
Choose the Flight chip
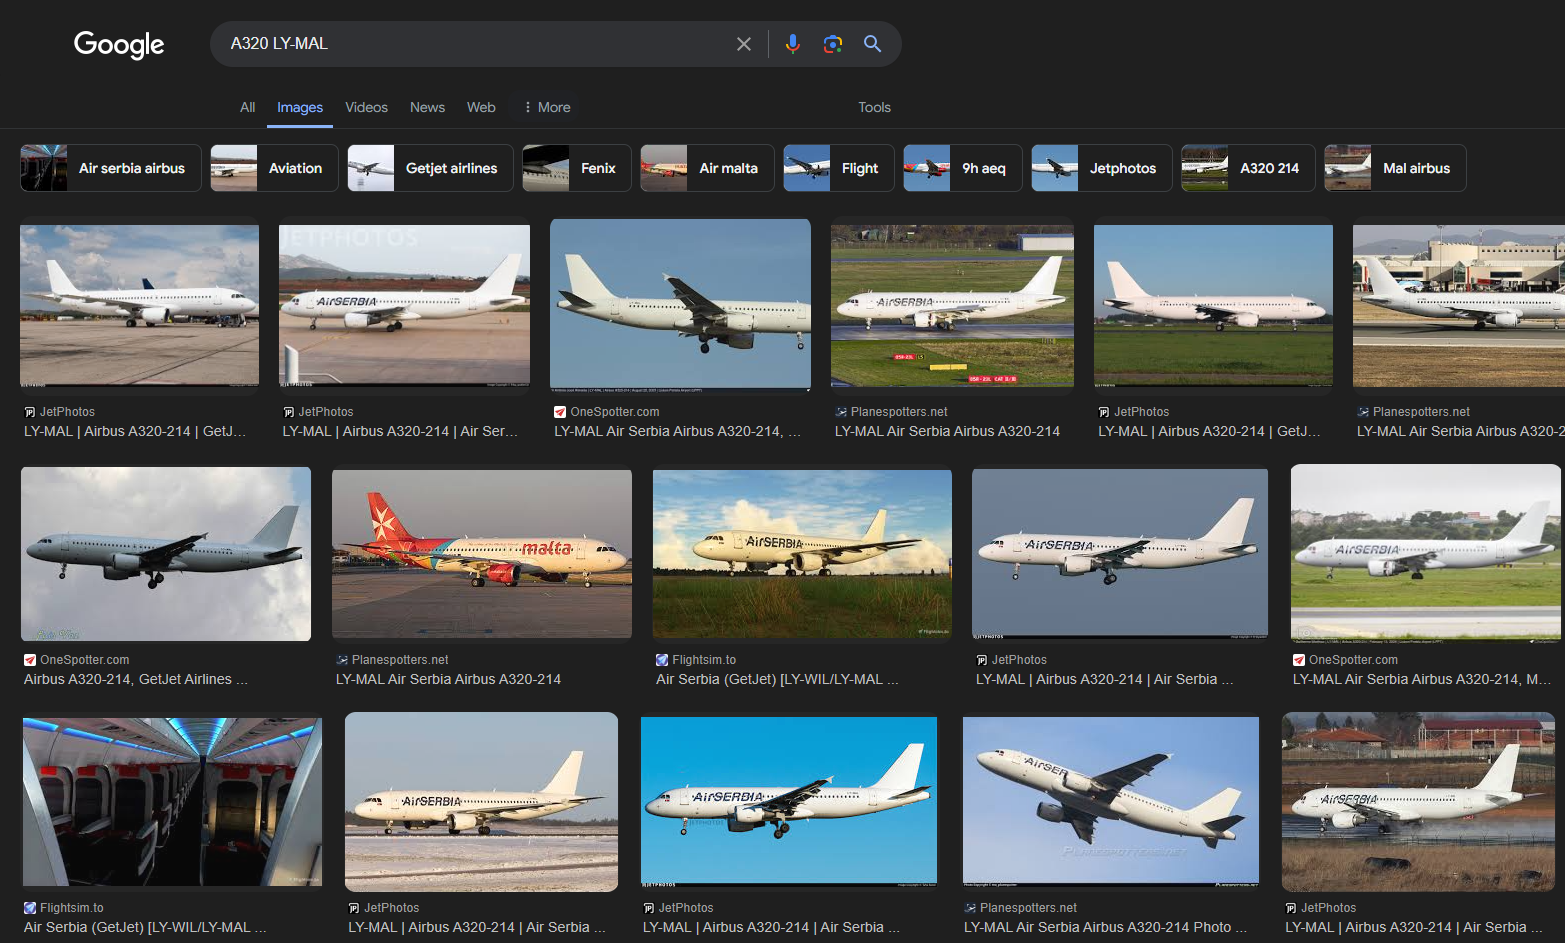click(839, 168)
